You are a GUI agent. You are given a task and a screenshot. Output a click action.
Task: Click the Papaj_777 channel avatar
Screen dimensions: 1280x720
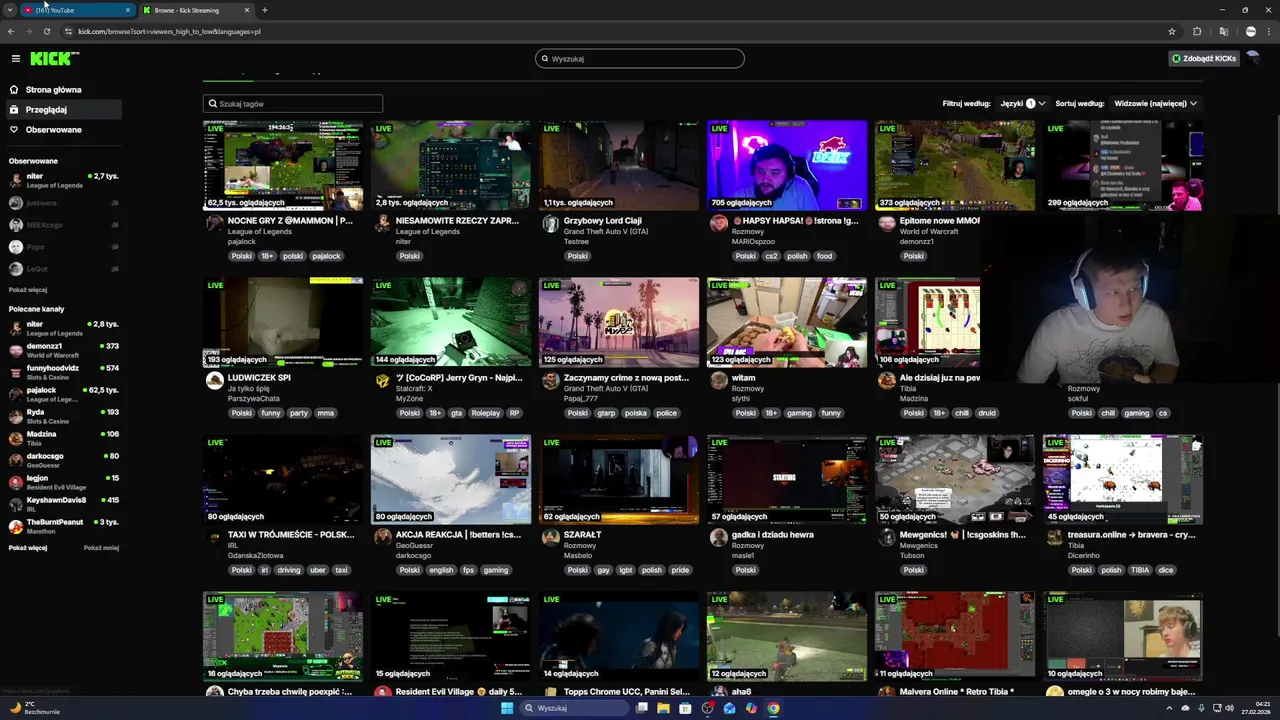pos(550,380)
